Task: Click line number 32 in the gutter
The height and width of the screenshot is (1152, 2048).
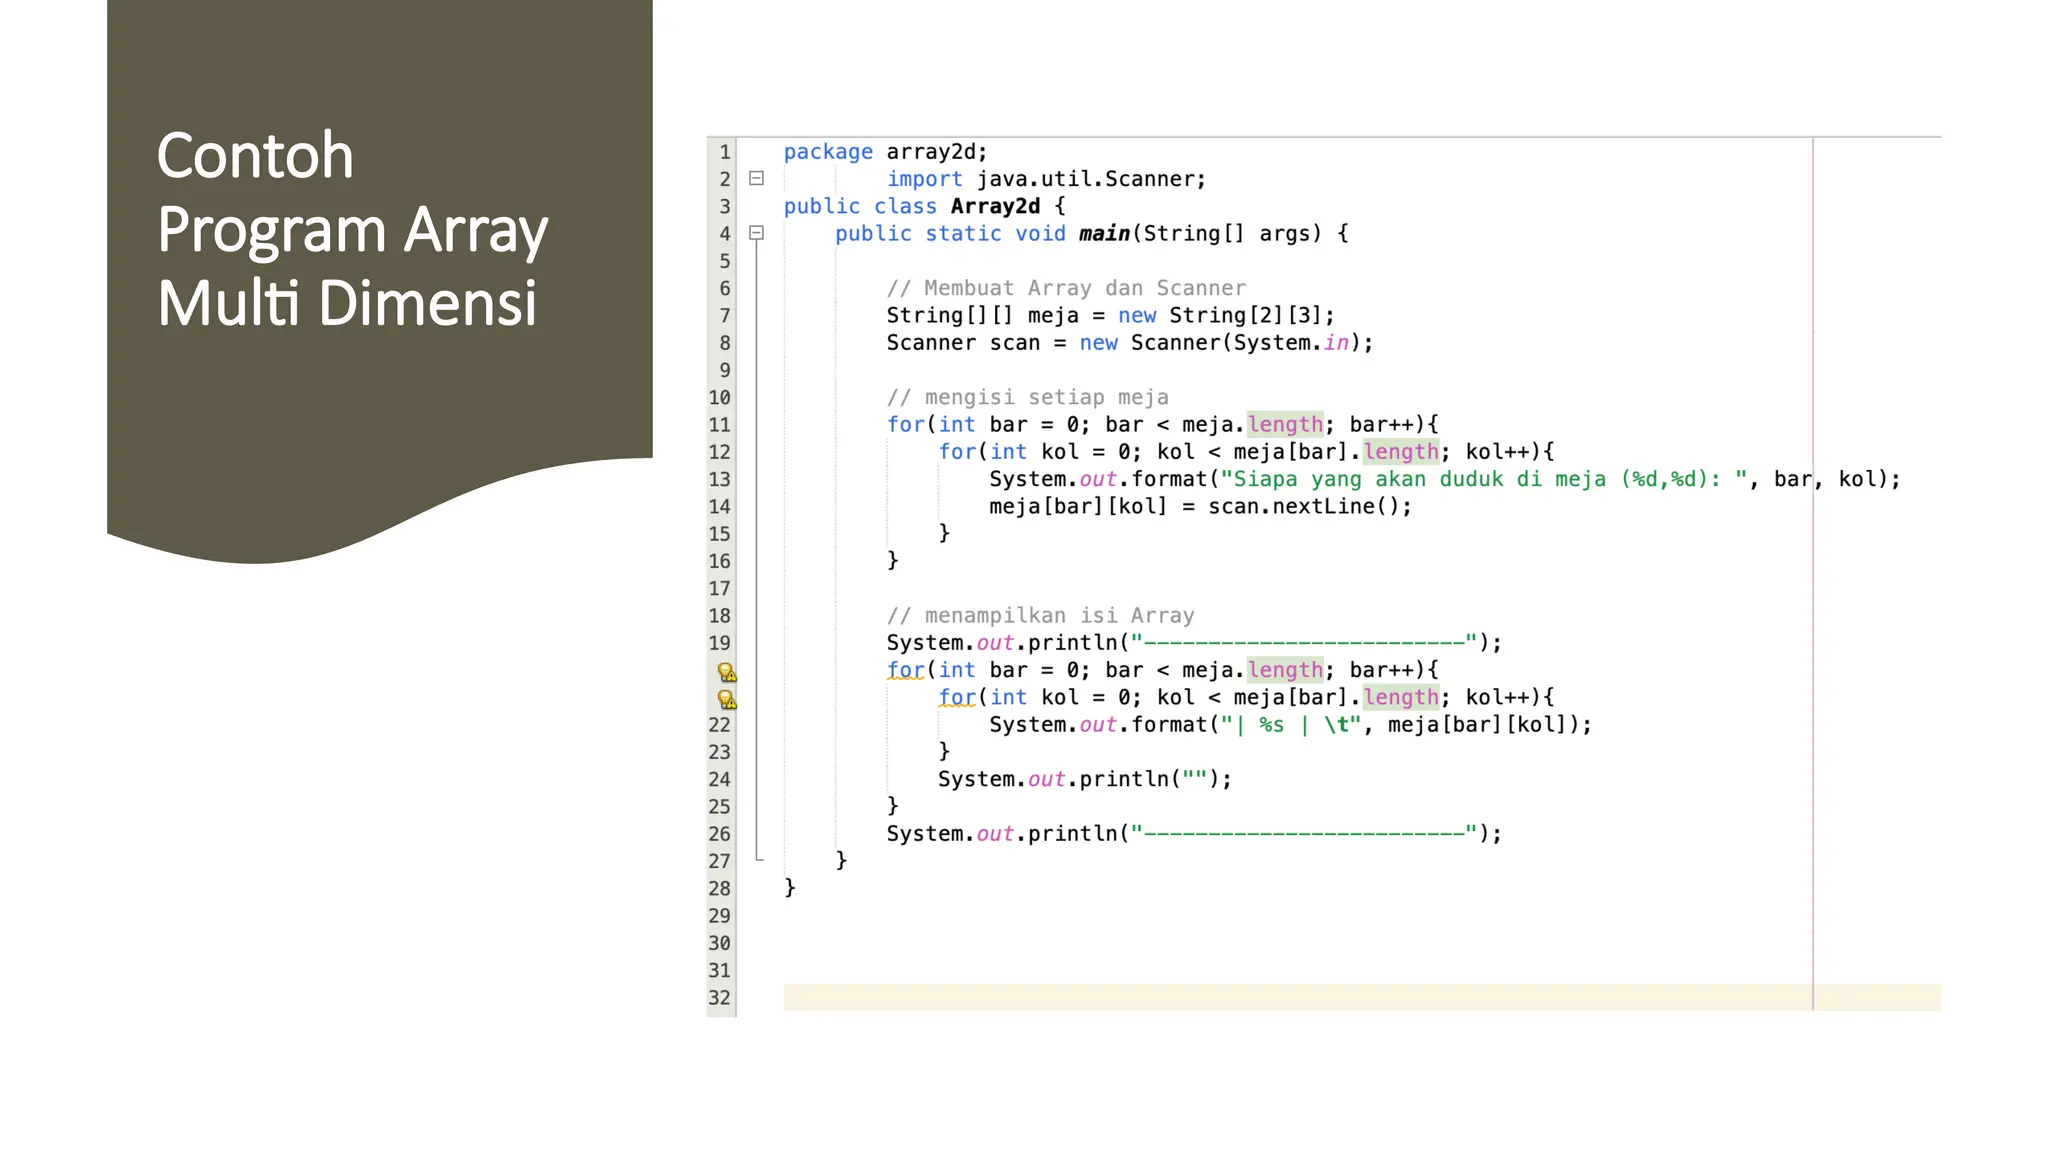Action: pyautogui.click(x=720, y=998)
